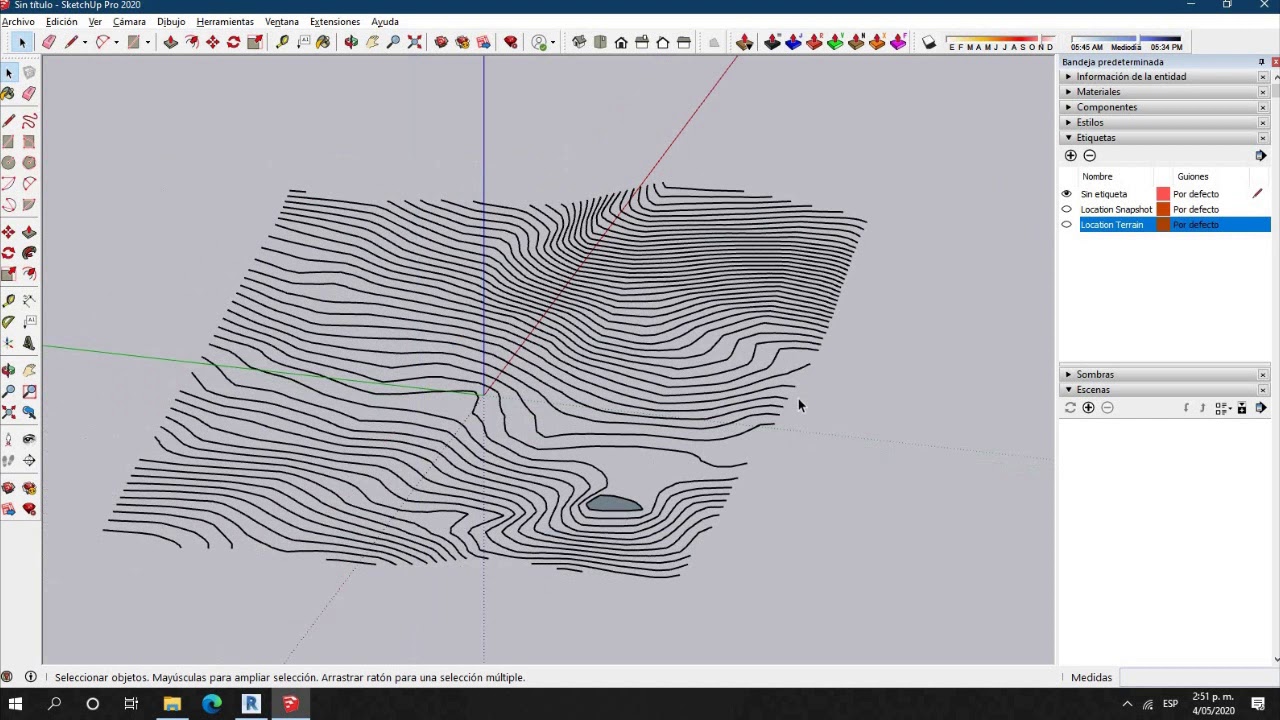Activate the Move tool in top toolbar
The width and height of the screenshot is (1280, 720).
[213, 42]
